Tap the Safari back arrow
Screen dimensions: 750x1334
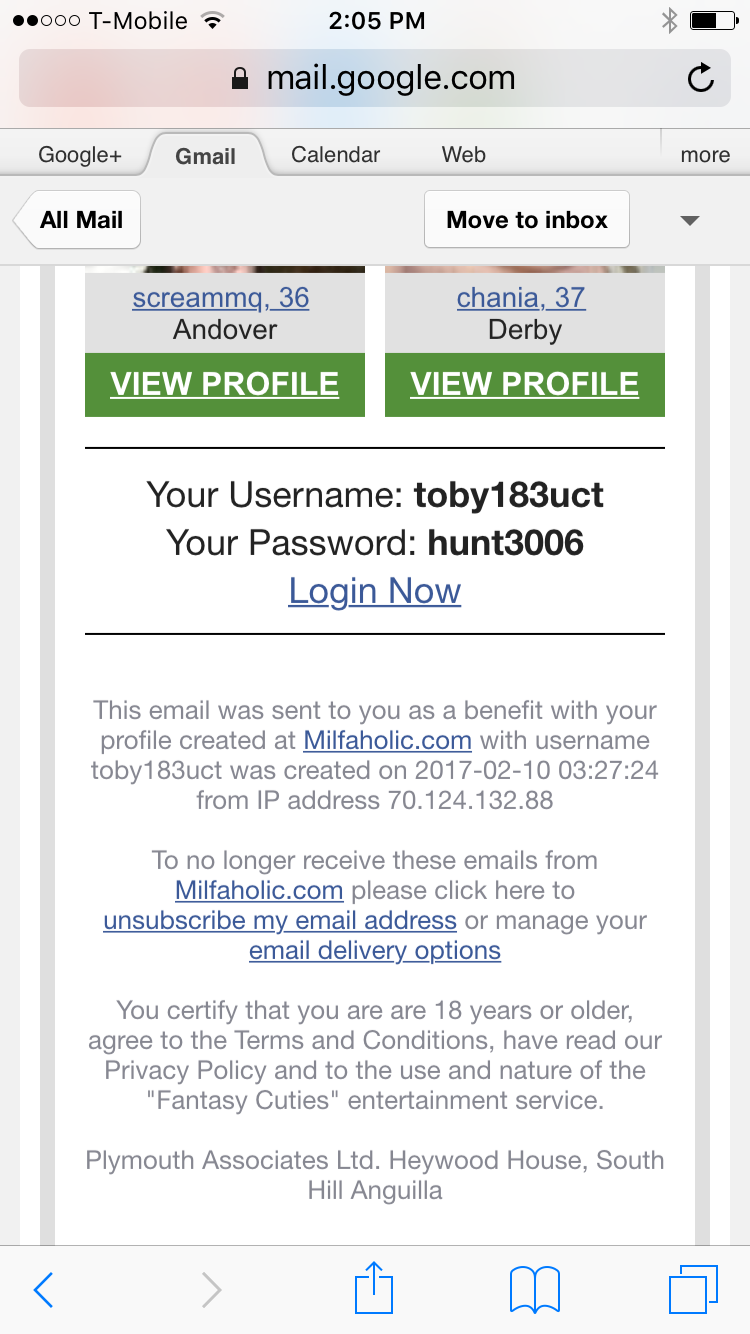[43, 1290]
